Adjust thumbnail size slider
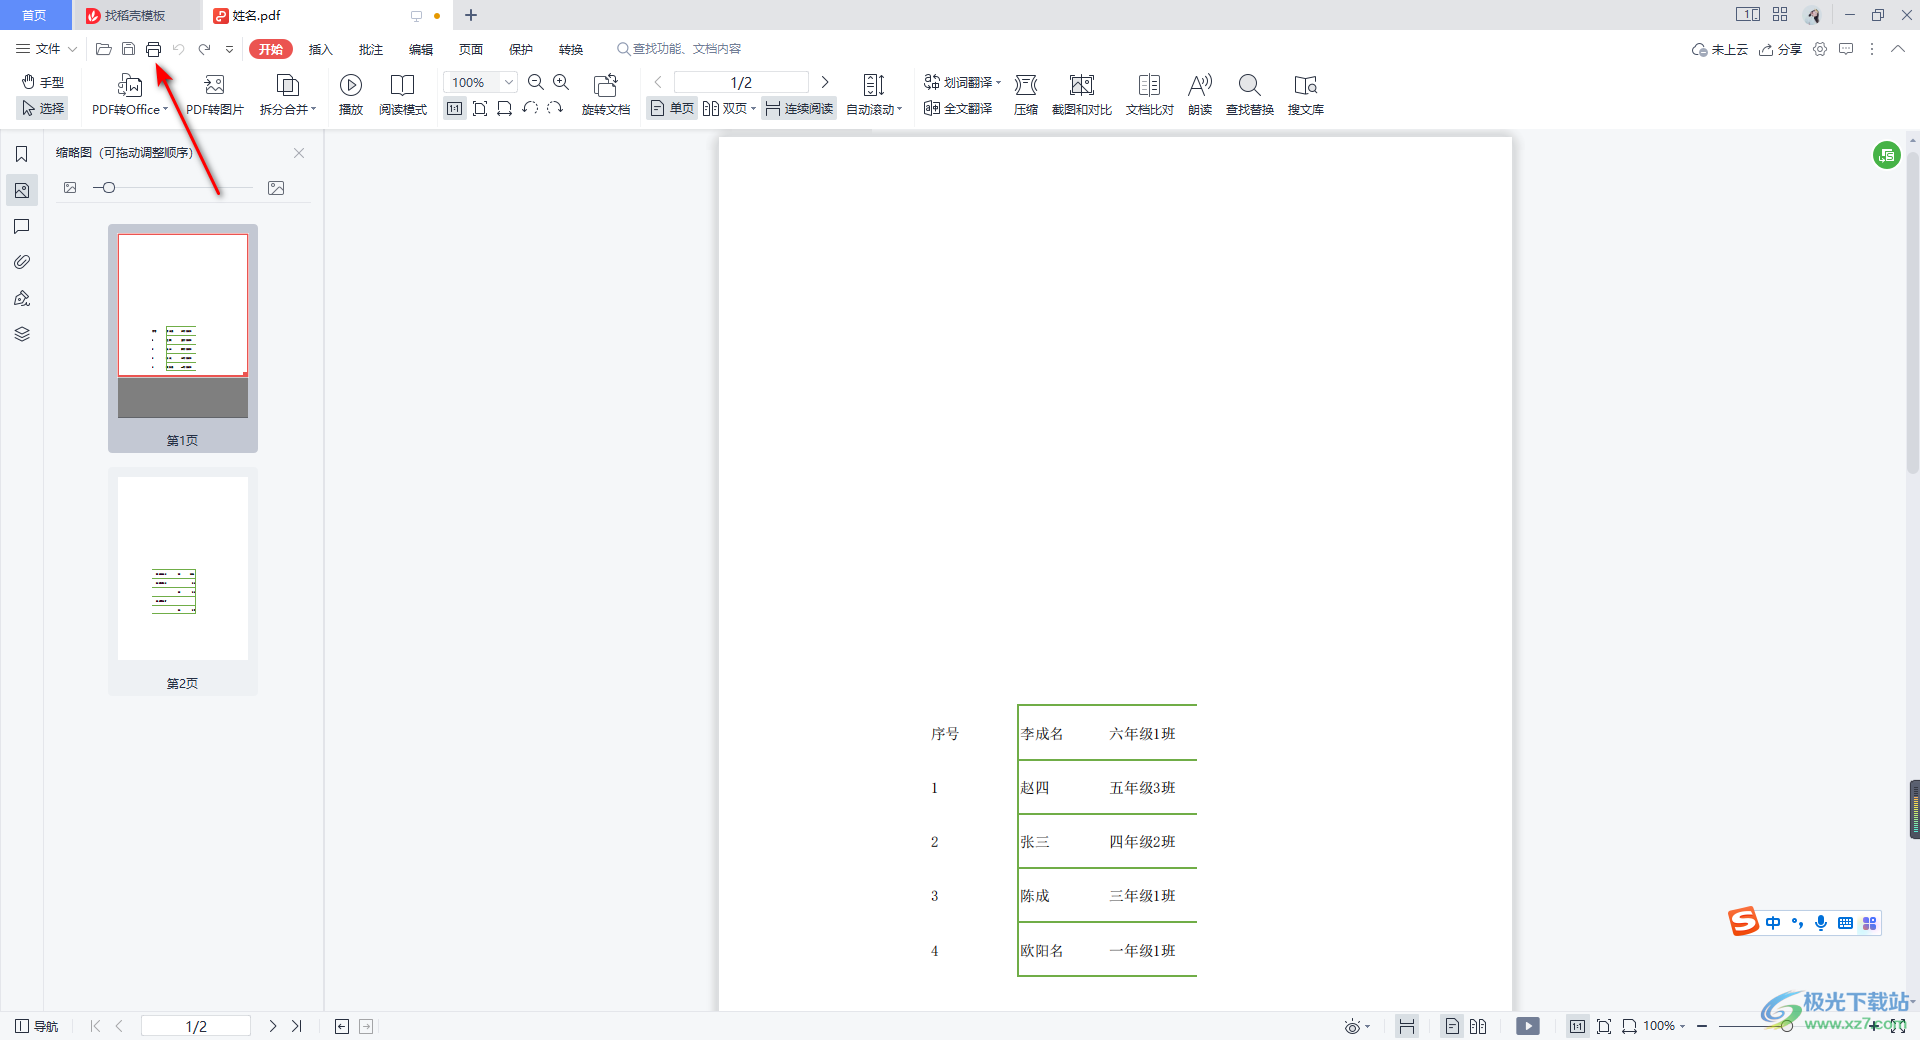Viewport: 1920px width, 1040px height. pyautogui.click(x=109, y=188)
